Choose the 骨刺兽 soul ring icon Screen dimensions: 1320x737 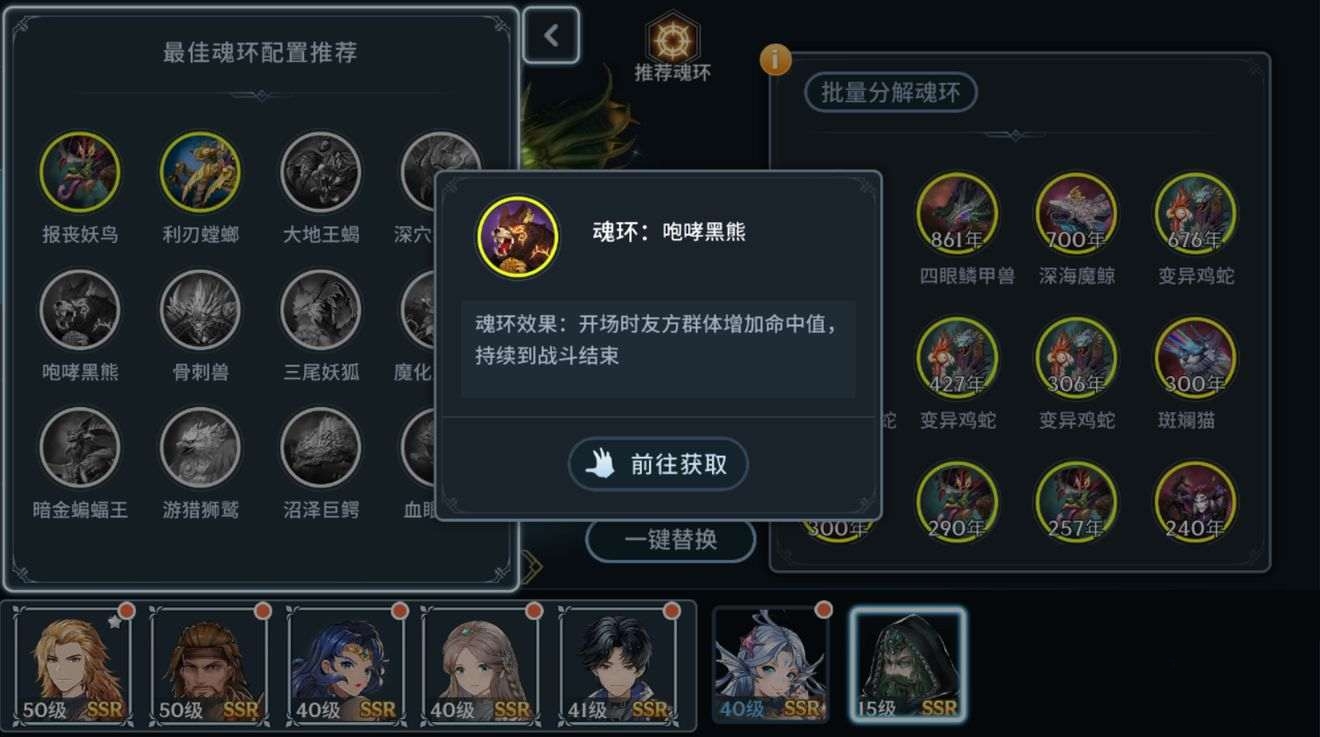coord(200,310)
